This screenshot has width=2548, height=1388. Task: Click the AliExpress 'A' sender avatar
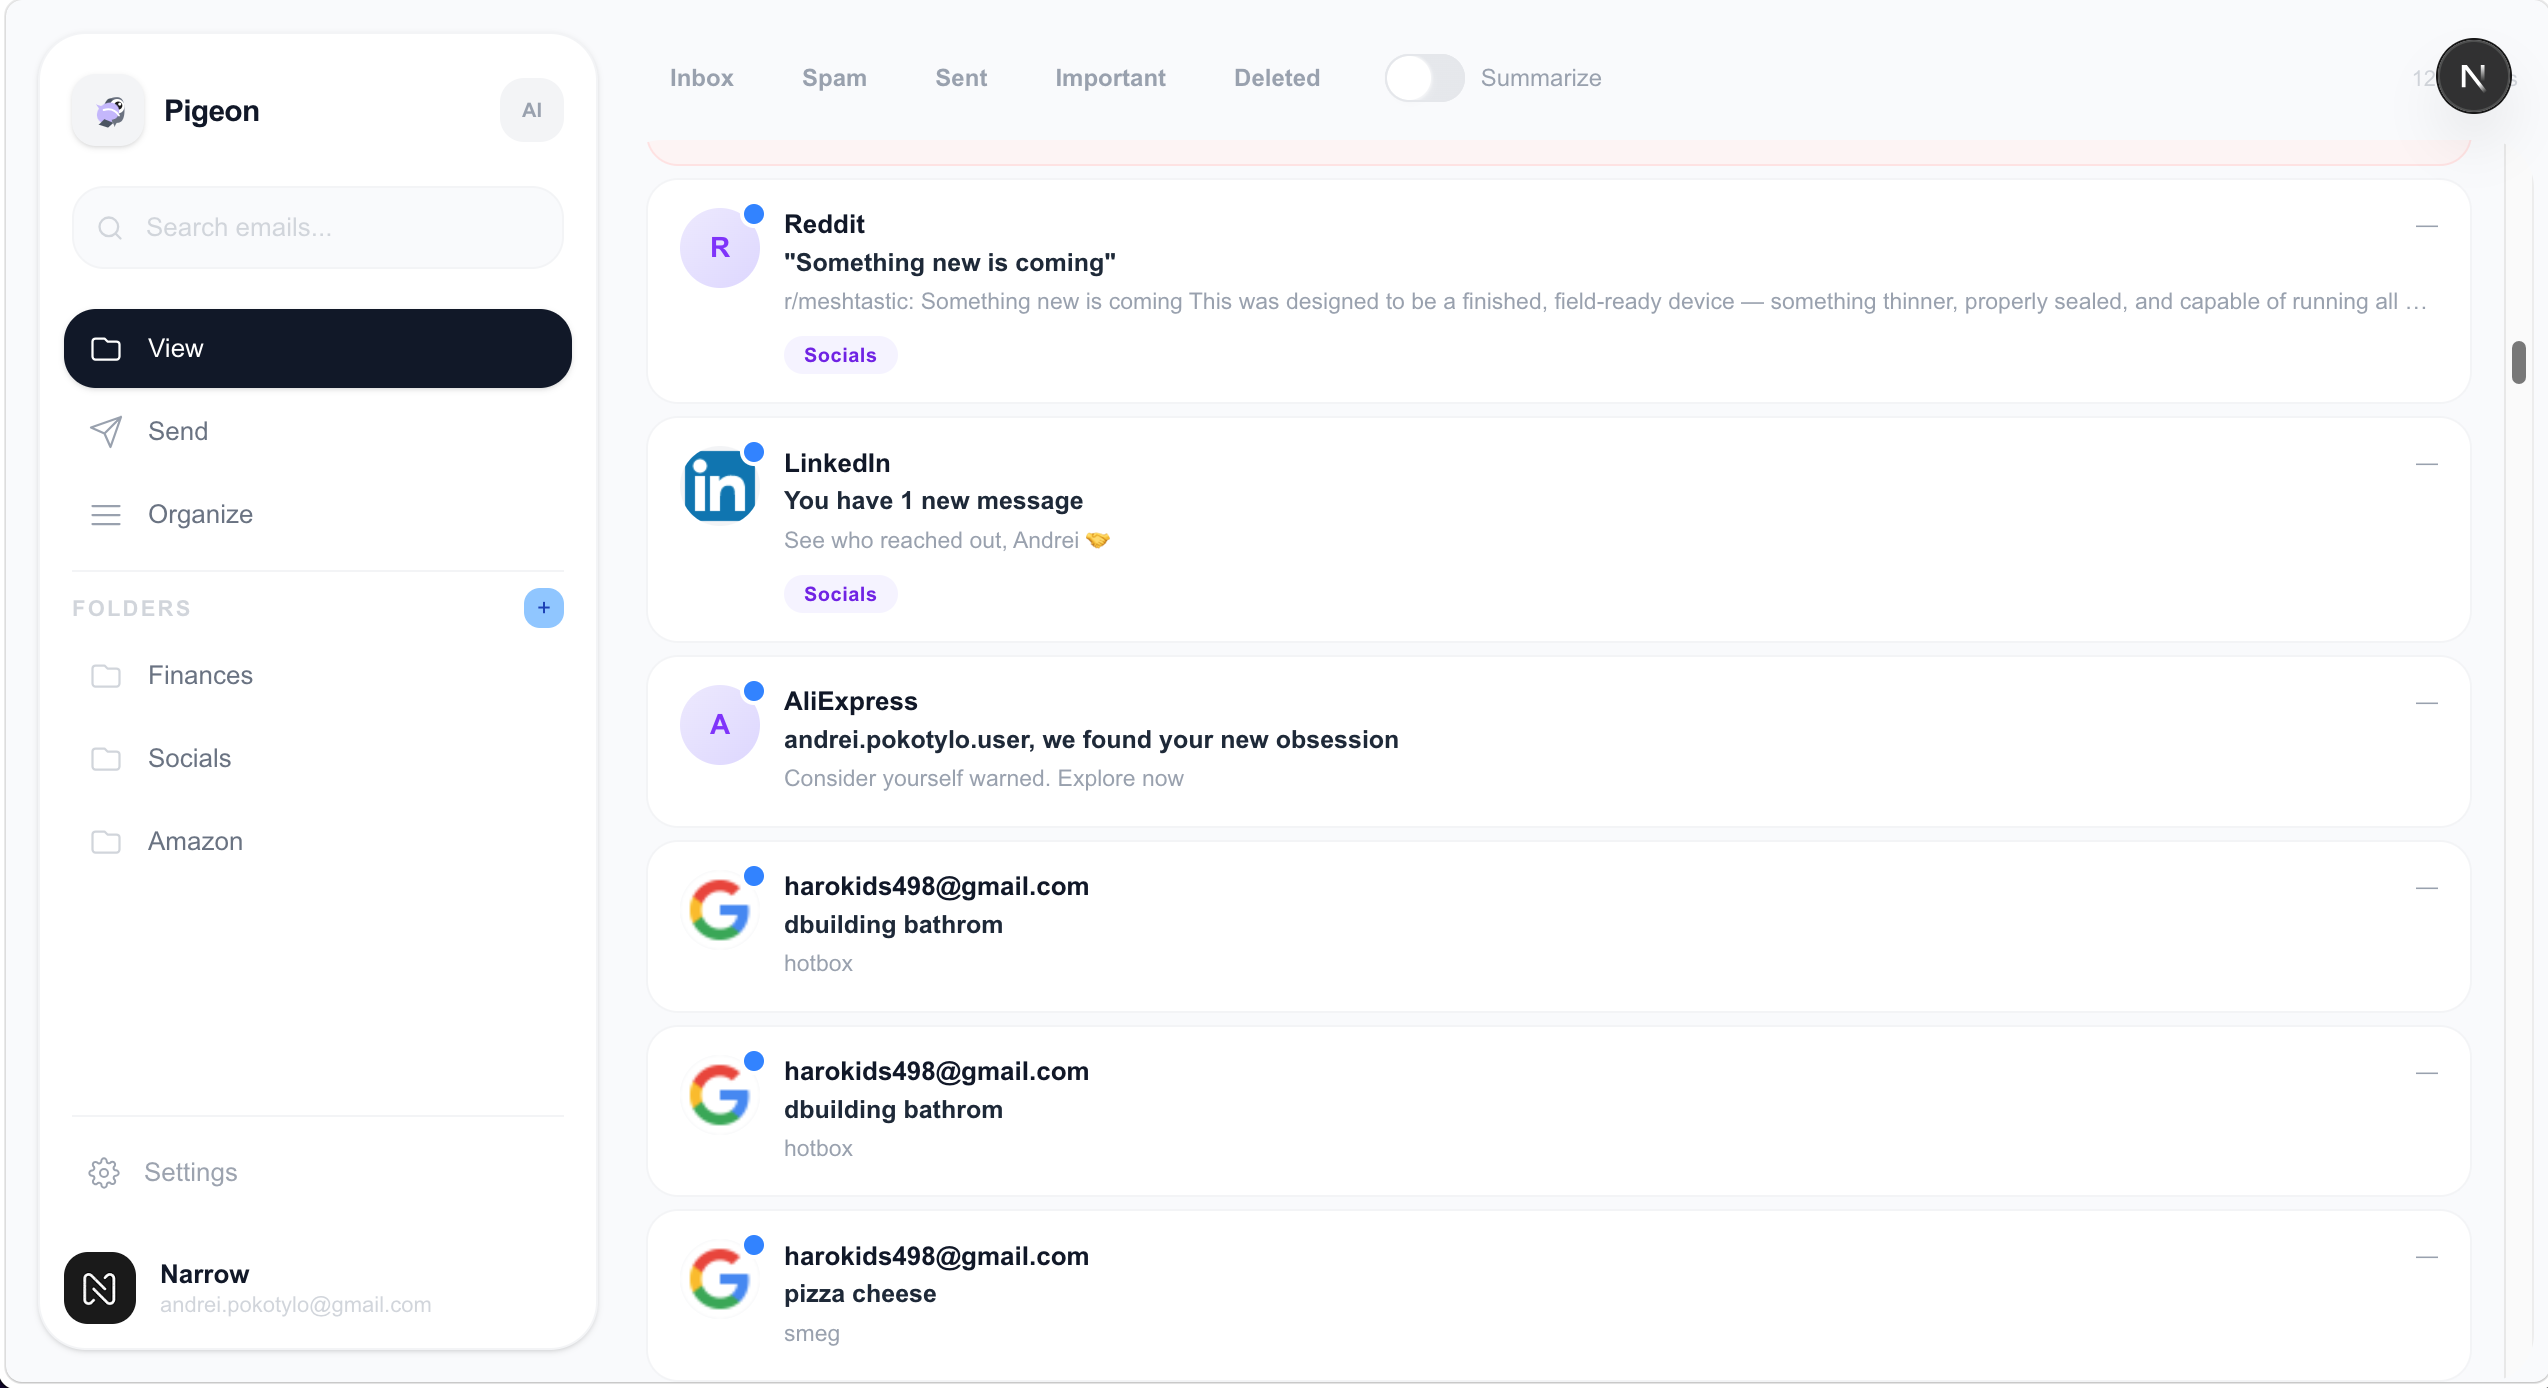719,725
